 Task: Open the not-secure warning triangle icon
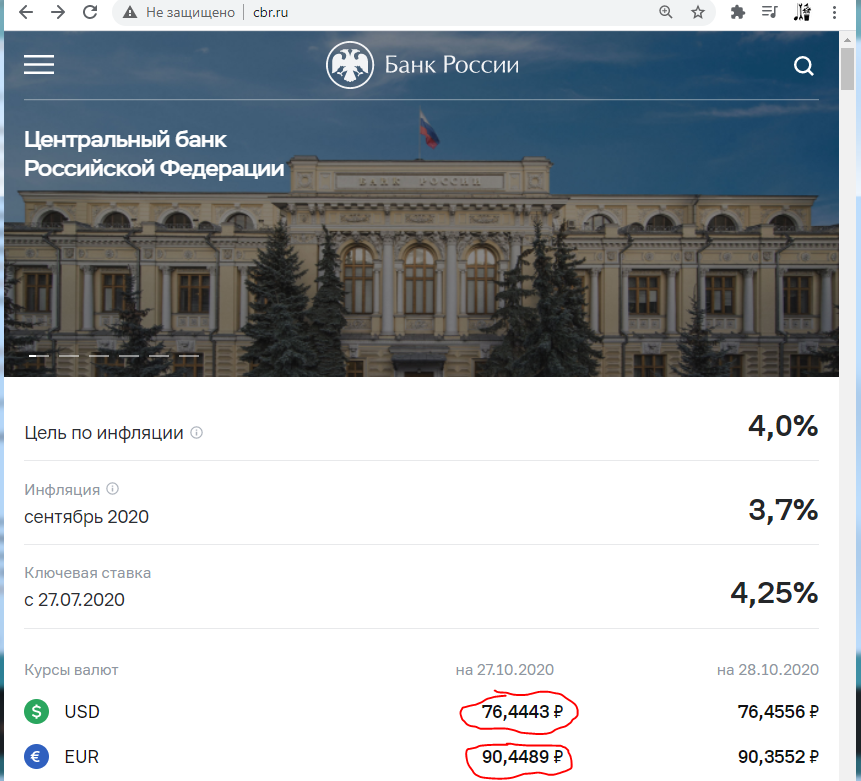[x=130, y=12]
